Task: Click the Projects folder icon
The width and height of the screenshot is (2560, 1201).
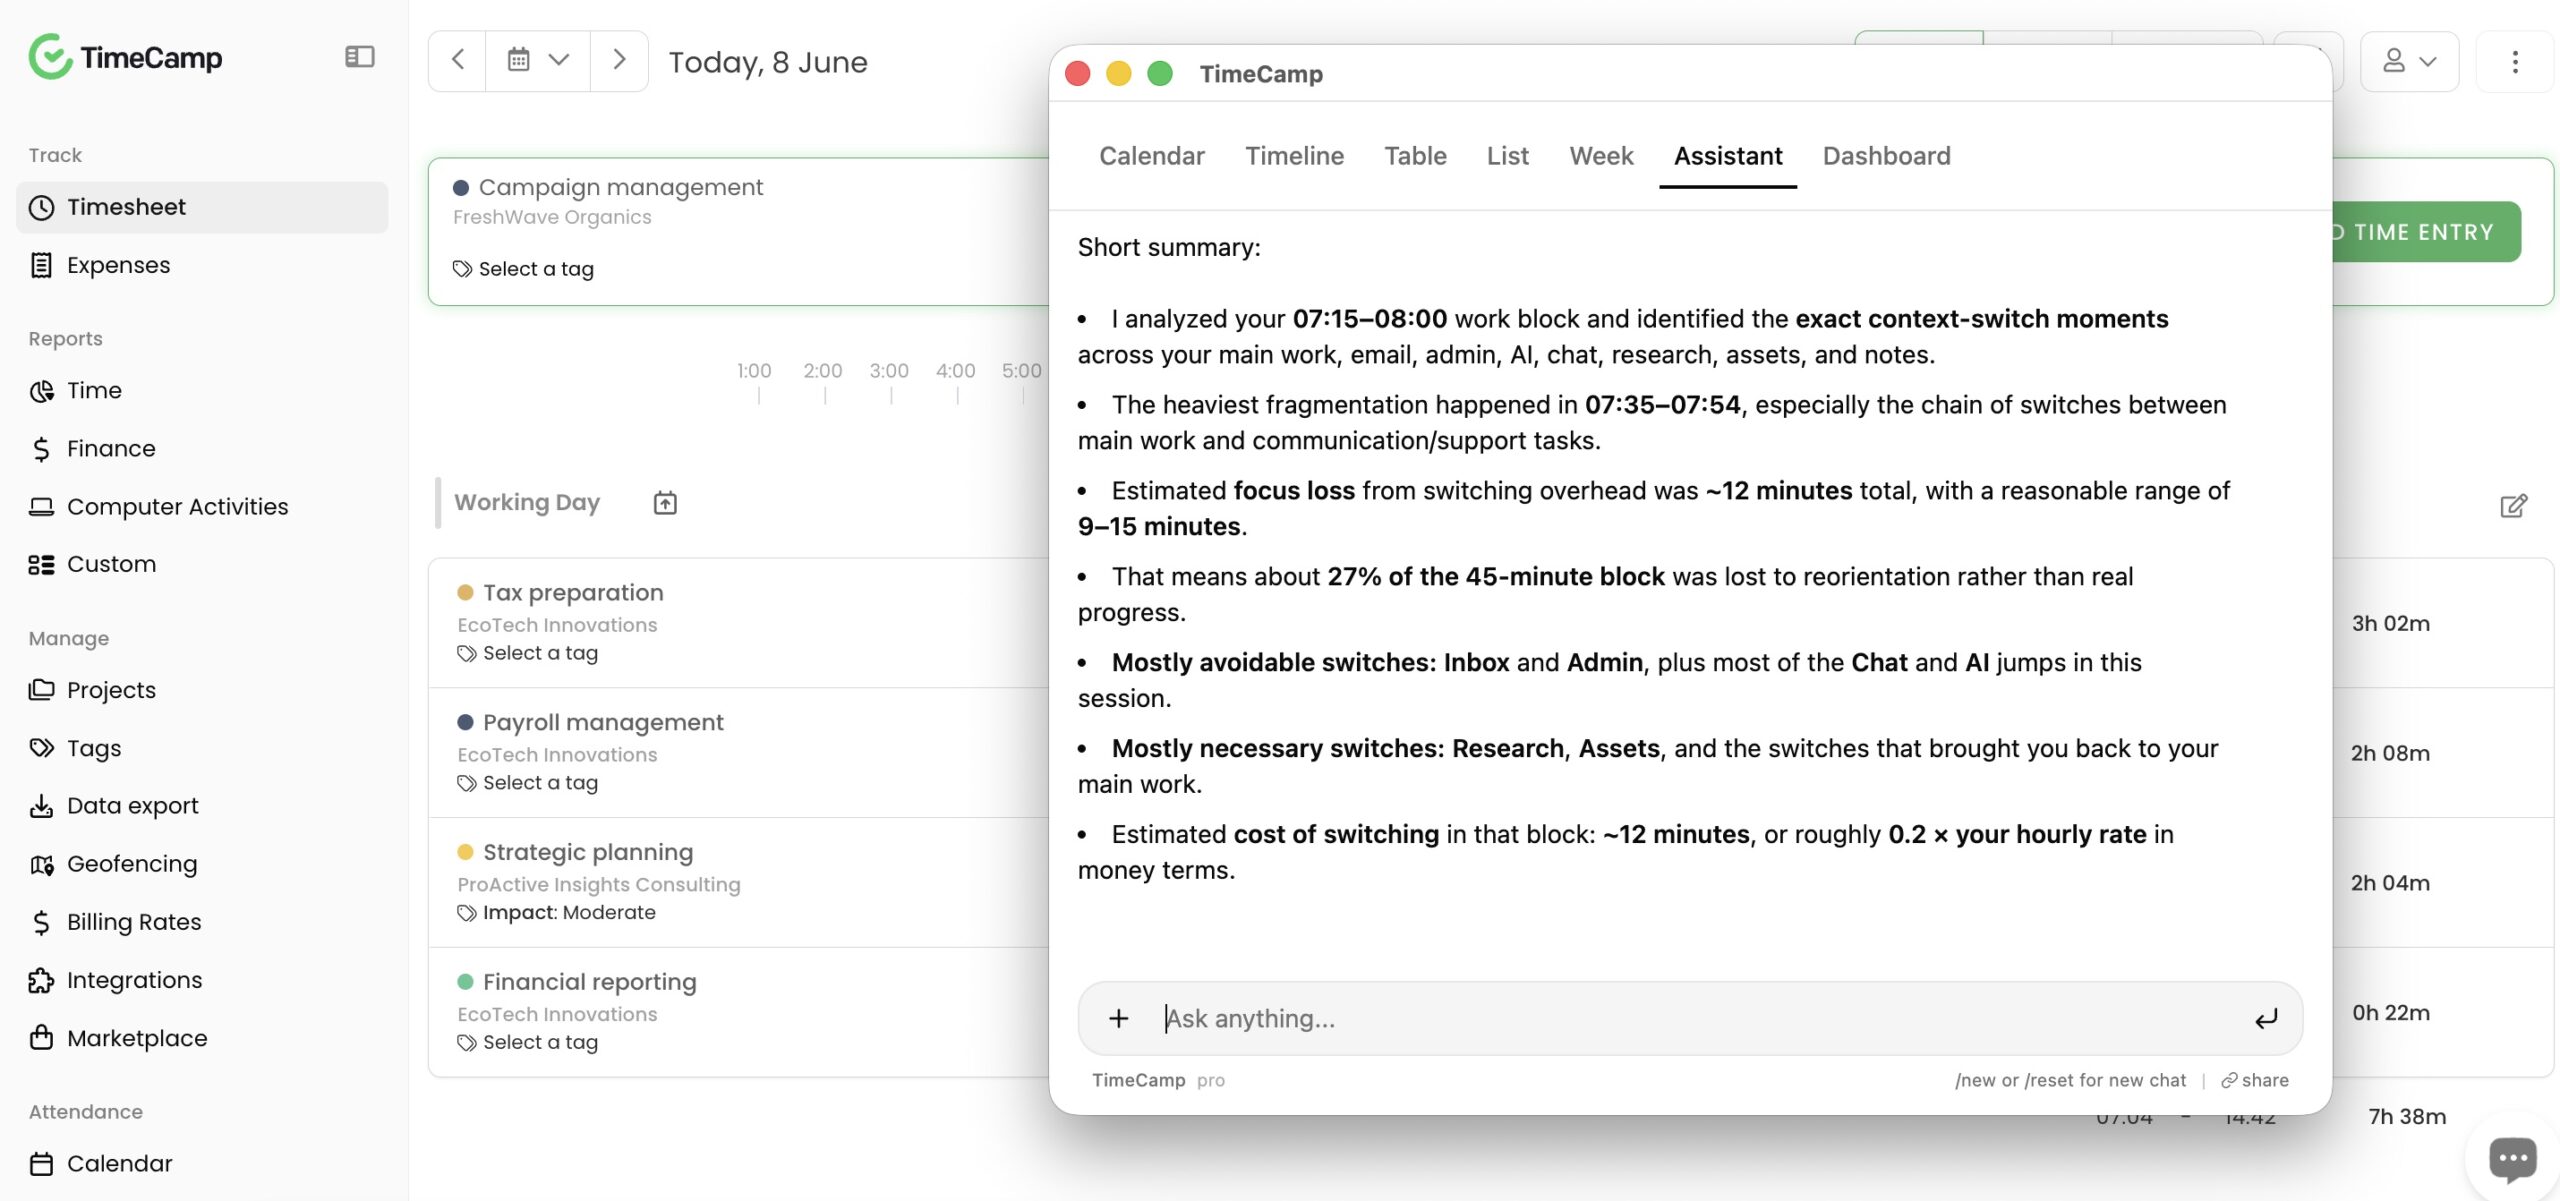Action: tap(41, 689)
